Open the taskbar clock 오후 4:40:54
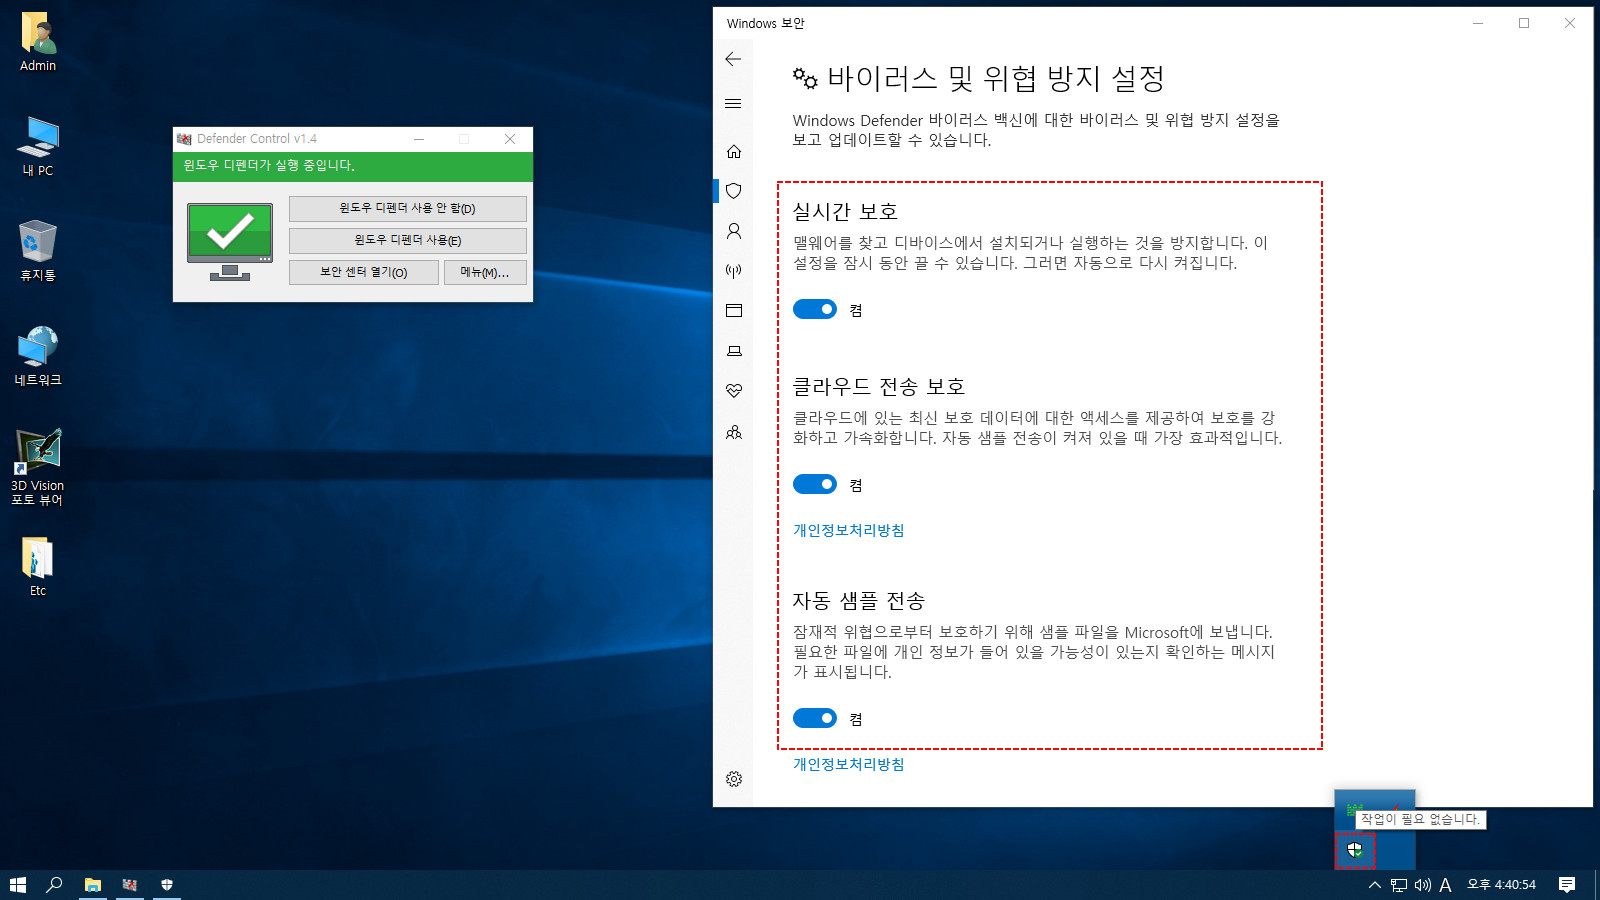 pyautogui.click(x=1501, y=885)
